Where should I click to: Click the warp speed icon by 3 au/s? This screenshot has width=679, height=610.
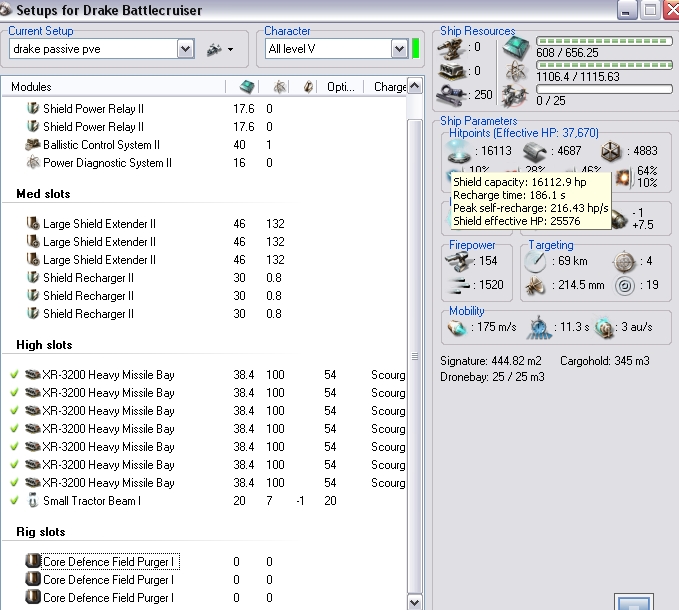pos(604,328)
